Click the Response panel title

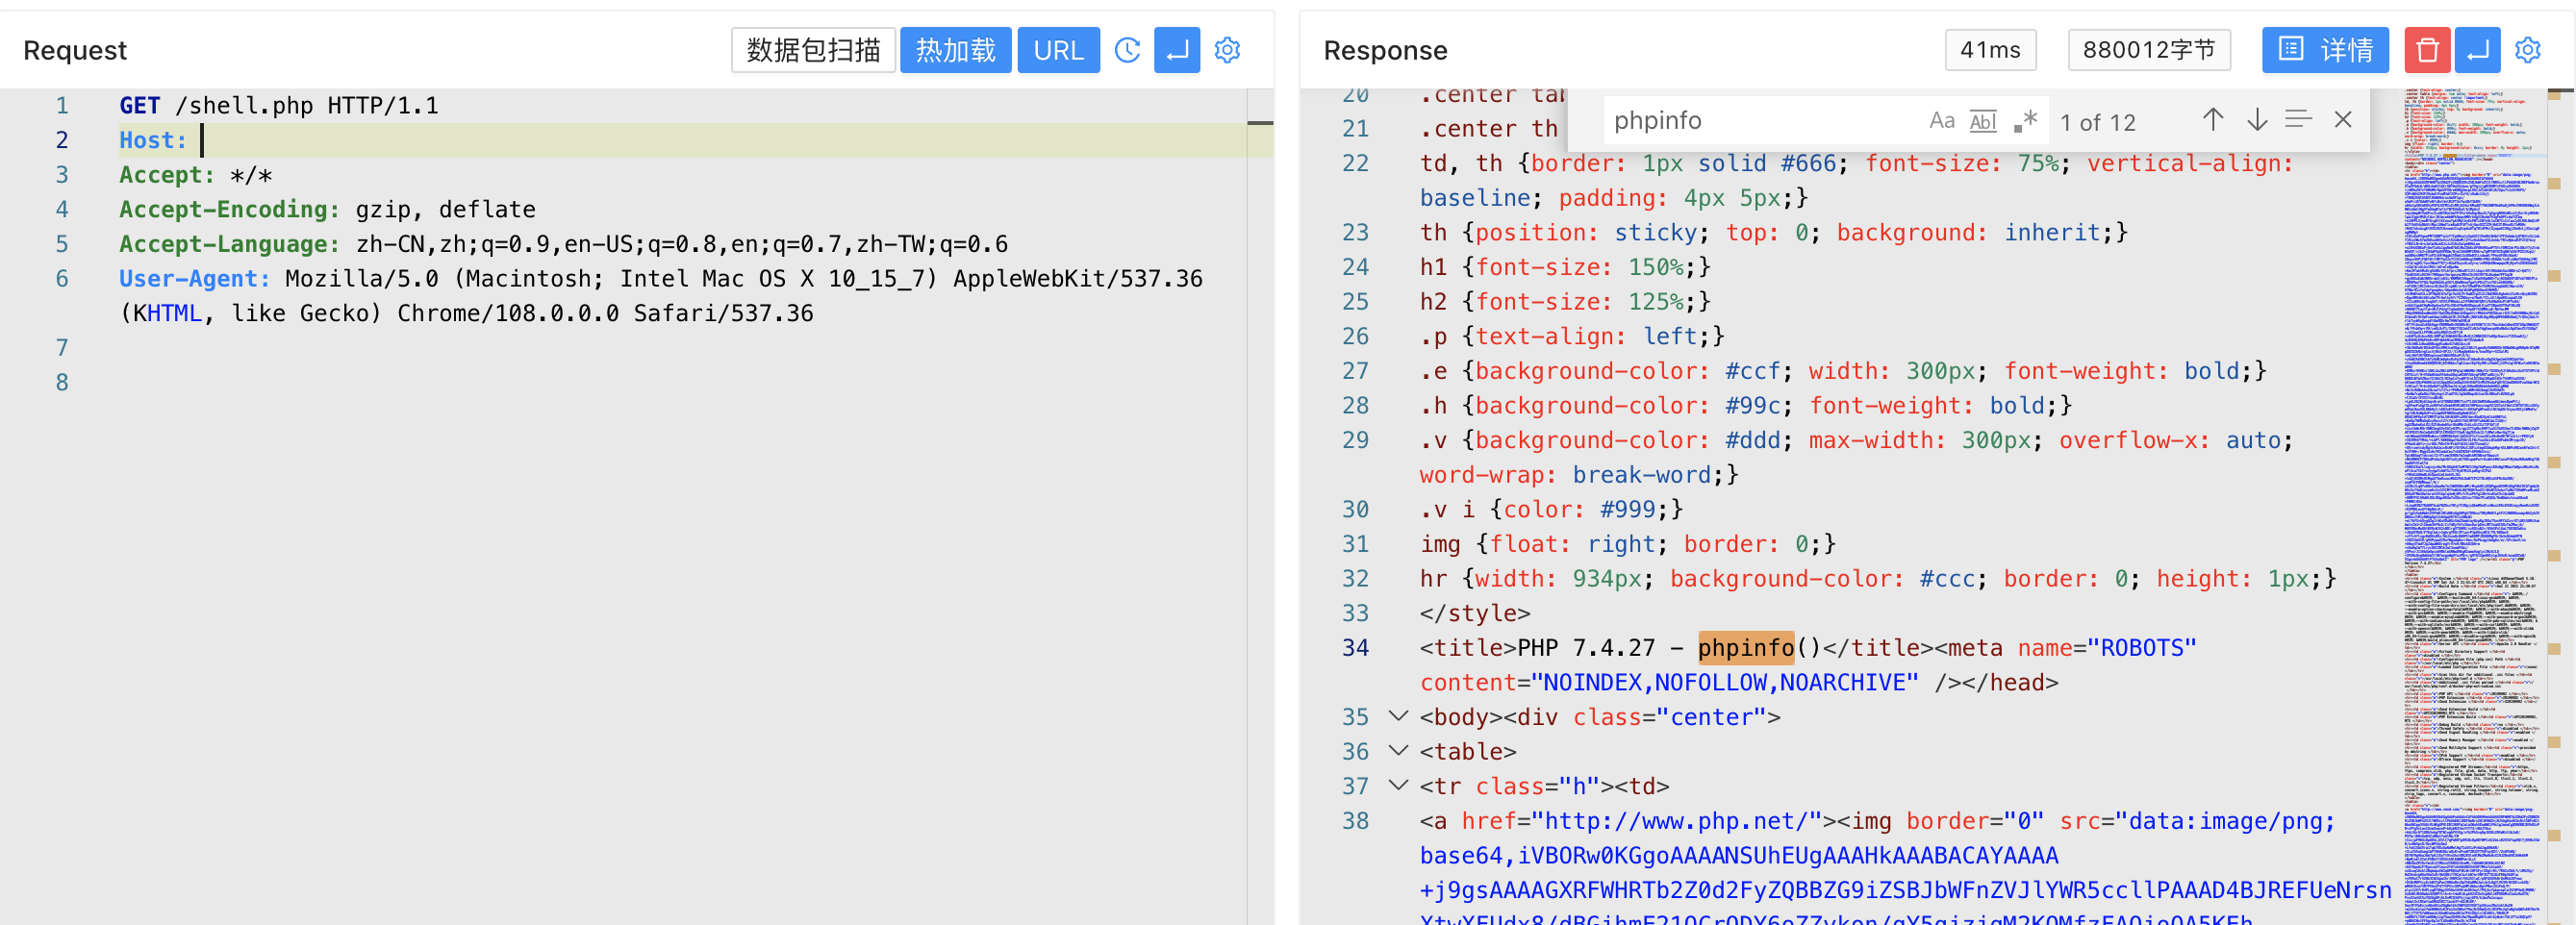point(1385,50)
